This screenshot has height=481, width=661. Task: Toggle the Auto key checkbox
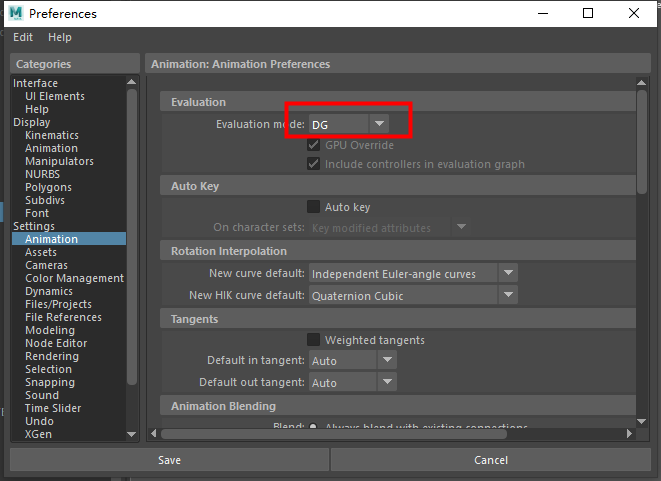tap(314, 207)
